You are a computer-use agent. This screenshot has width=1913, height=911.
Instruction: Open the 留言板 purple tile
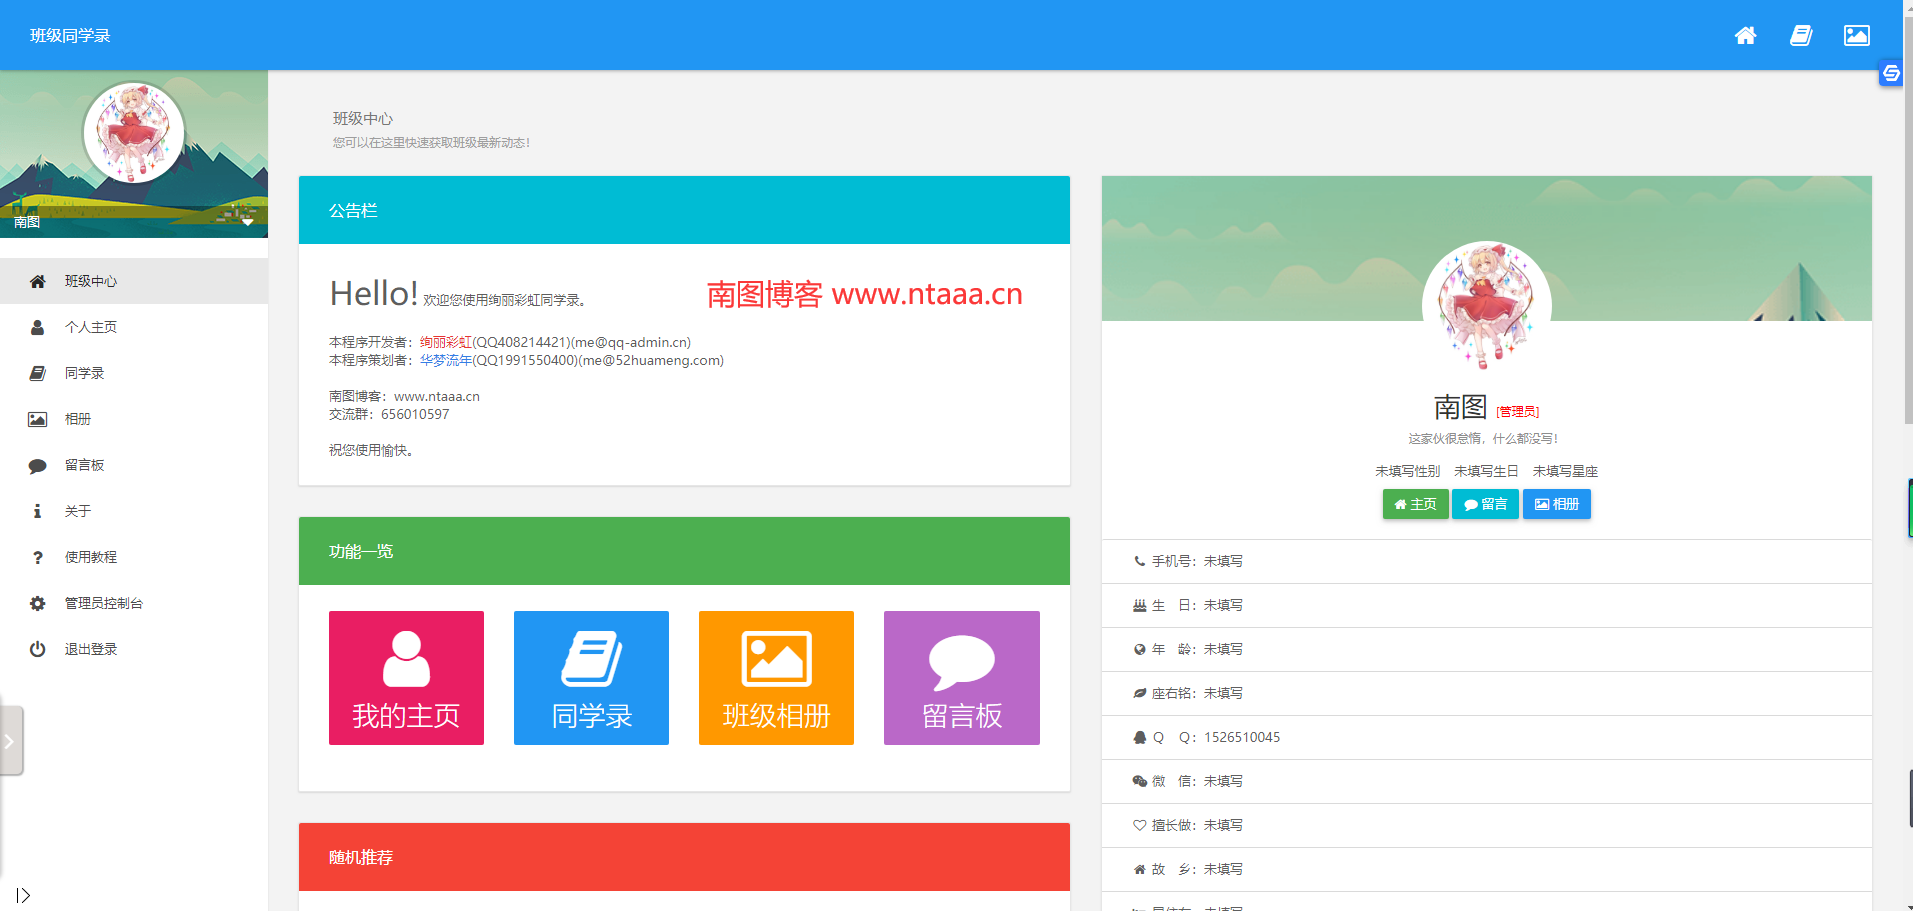point(961,678)
